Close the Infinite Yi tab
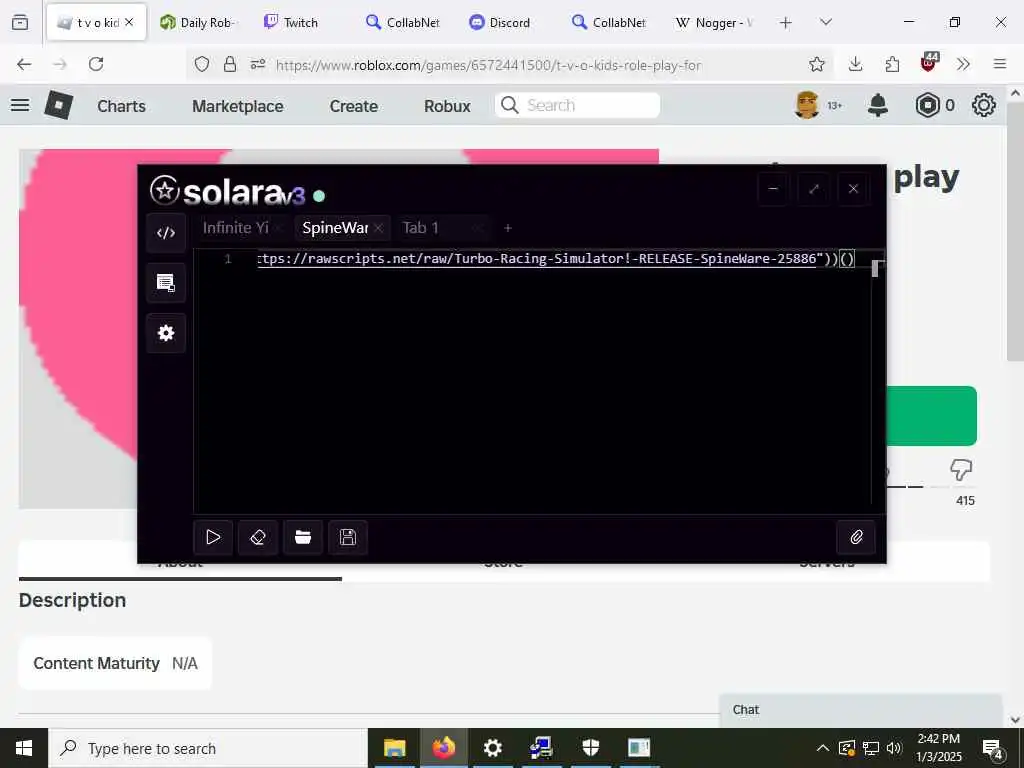1024x768 pixels. [279, 228]
